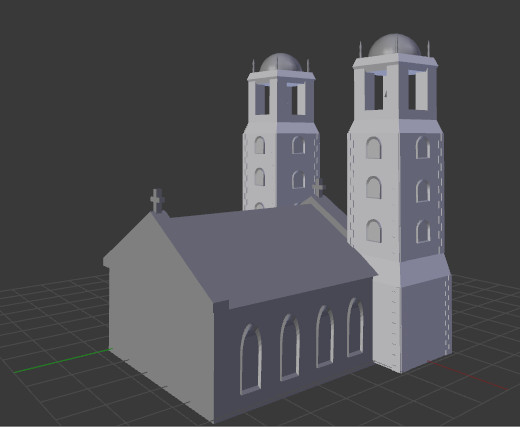Select the nave arched window nearest the front gable
Image resolution: width=520 pixels, height=427 pixels.
[250, 359]
